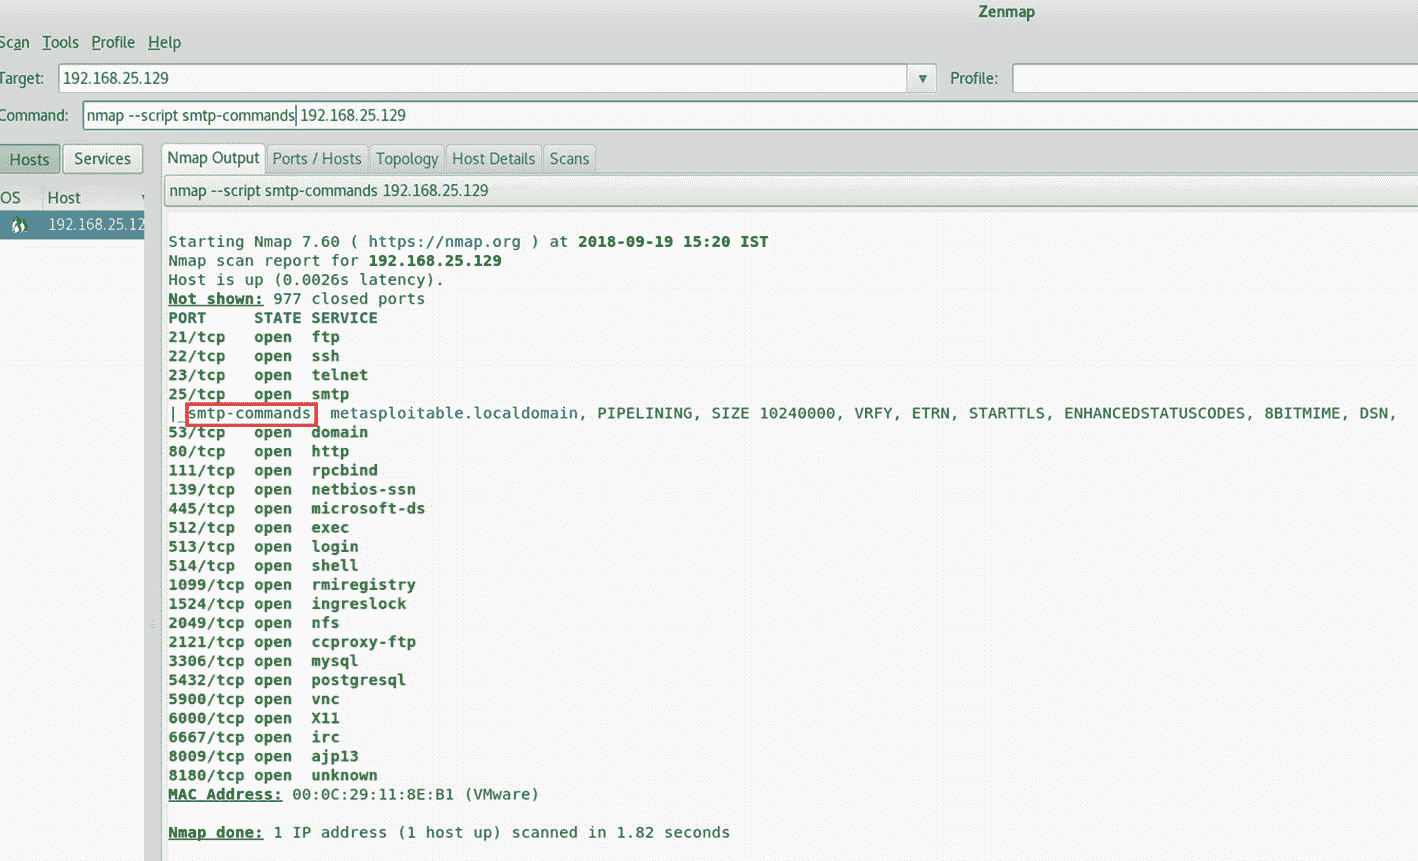This screenshot has height=861, width=1418.
Task: Open the scan selection dropdown below tabs
Action: 790,190
